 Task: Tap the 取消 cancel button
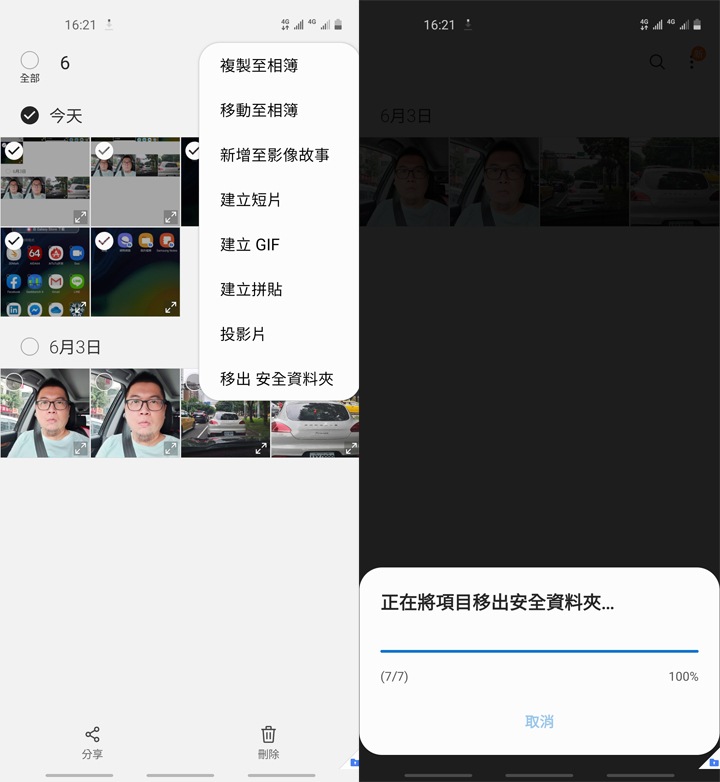tap(539, 722)
